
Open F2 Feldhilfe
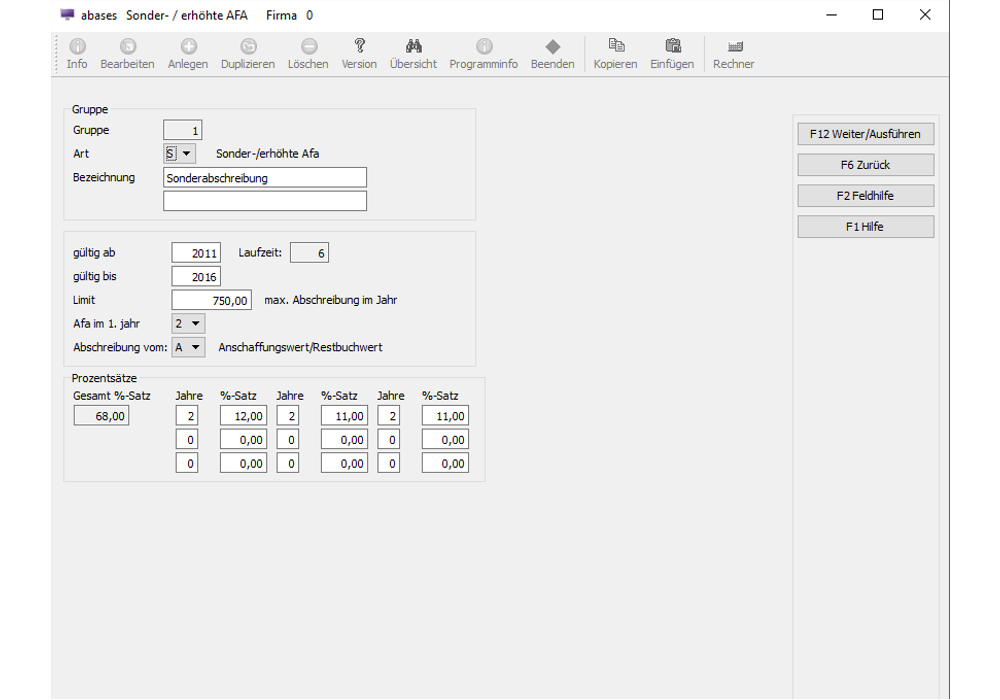(x=865, y=196)
